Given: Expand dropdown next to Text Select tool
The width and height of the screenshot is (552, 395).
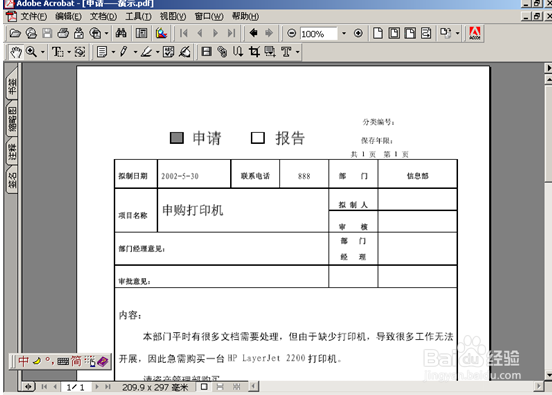Looking at the screenshot, I should tap(69, 52).
